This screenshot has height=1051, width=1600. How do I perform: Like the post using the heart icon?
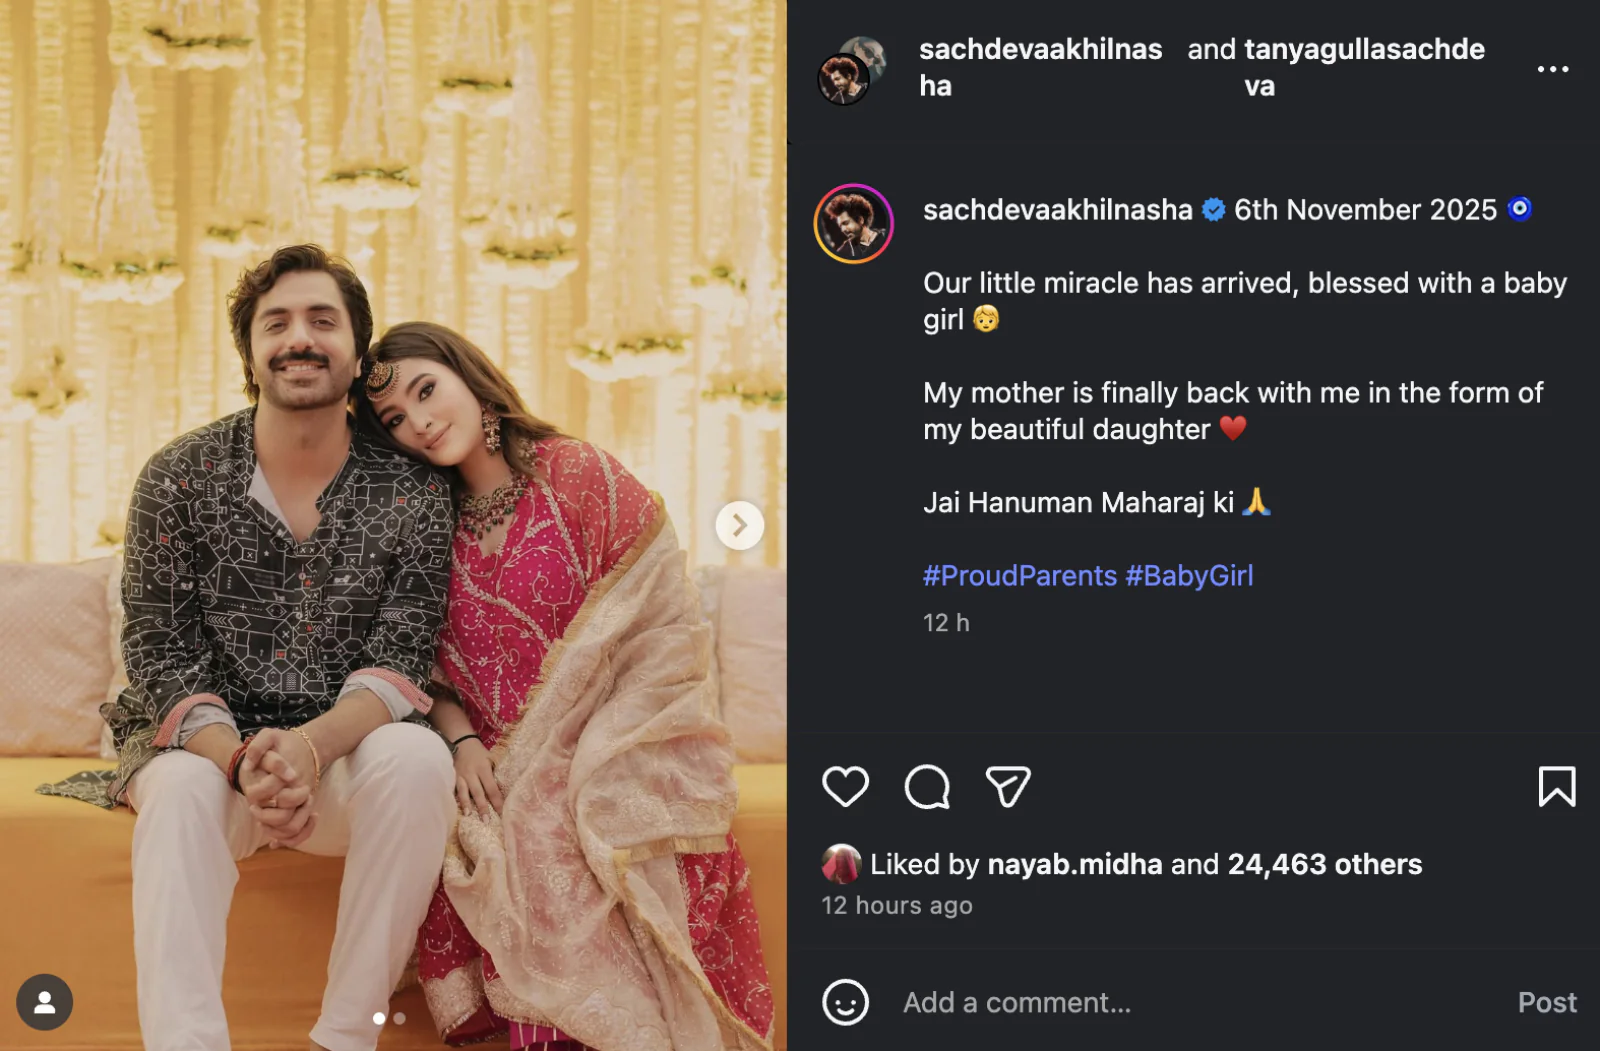click(846, 787)
